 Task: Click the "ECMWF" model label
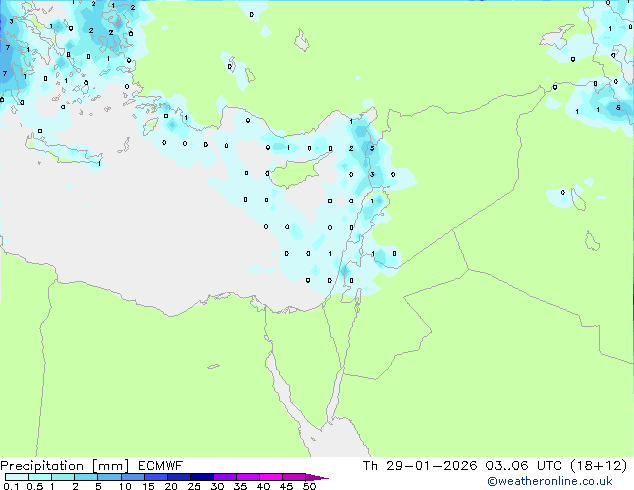coord(161,466)
